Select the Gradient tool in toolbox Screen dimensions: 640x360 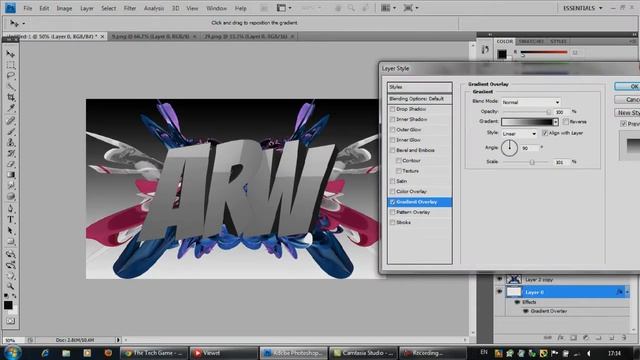[x=11, y=175]
